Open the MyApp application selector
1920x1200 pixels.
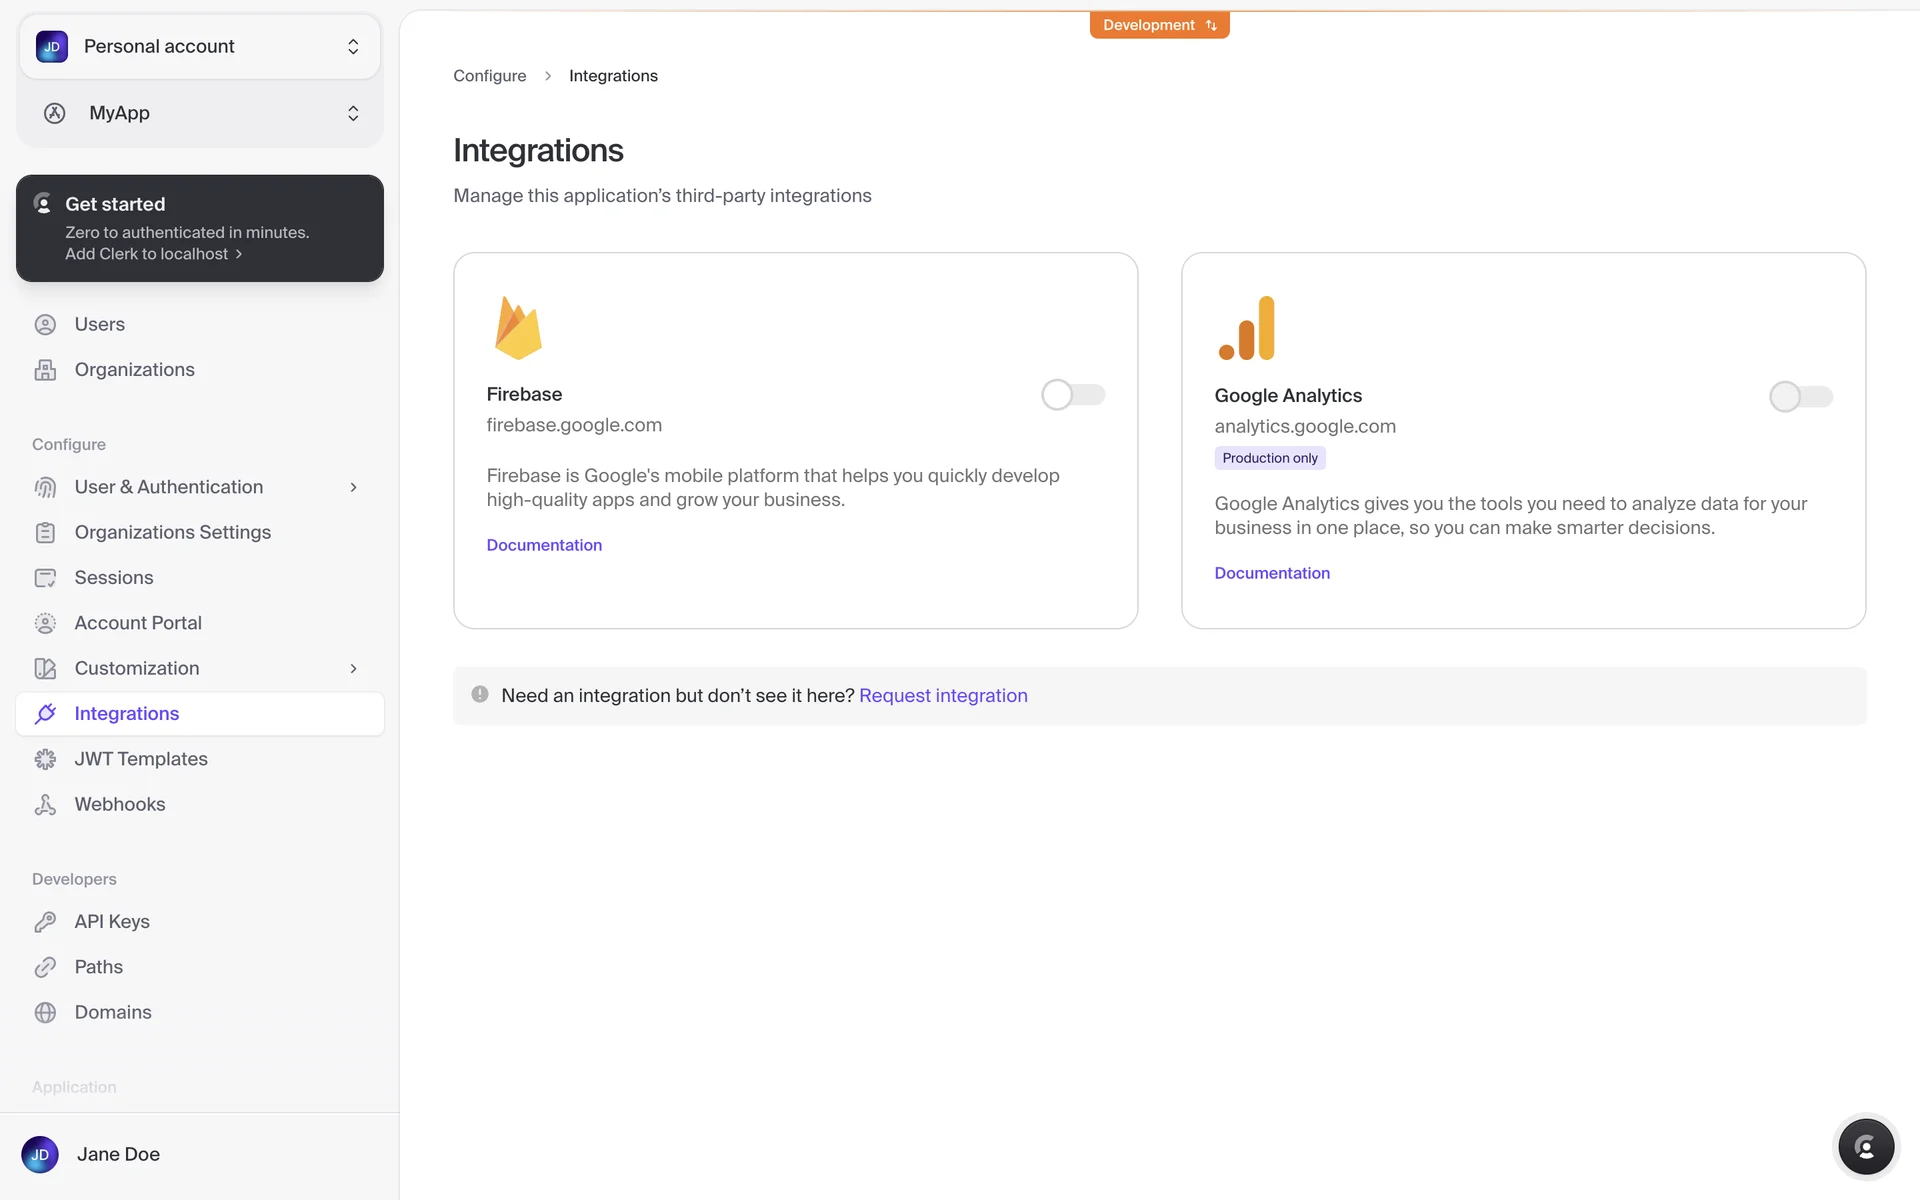200,113
